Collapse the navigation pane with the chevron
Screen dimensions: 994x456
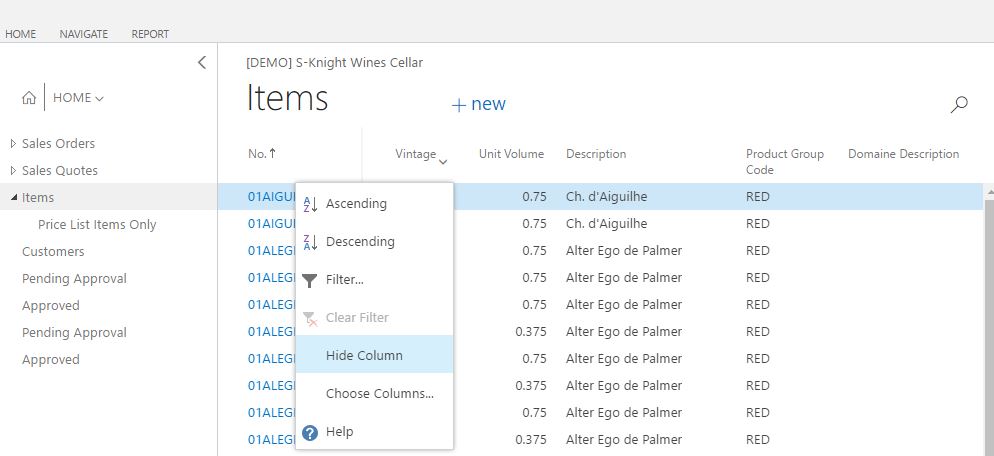coord(202,62)
